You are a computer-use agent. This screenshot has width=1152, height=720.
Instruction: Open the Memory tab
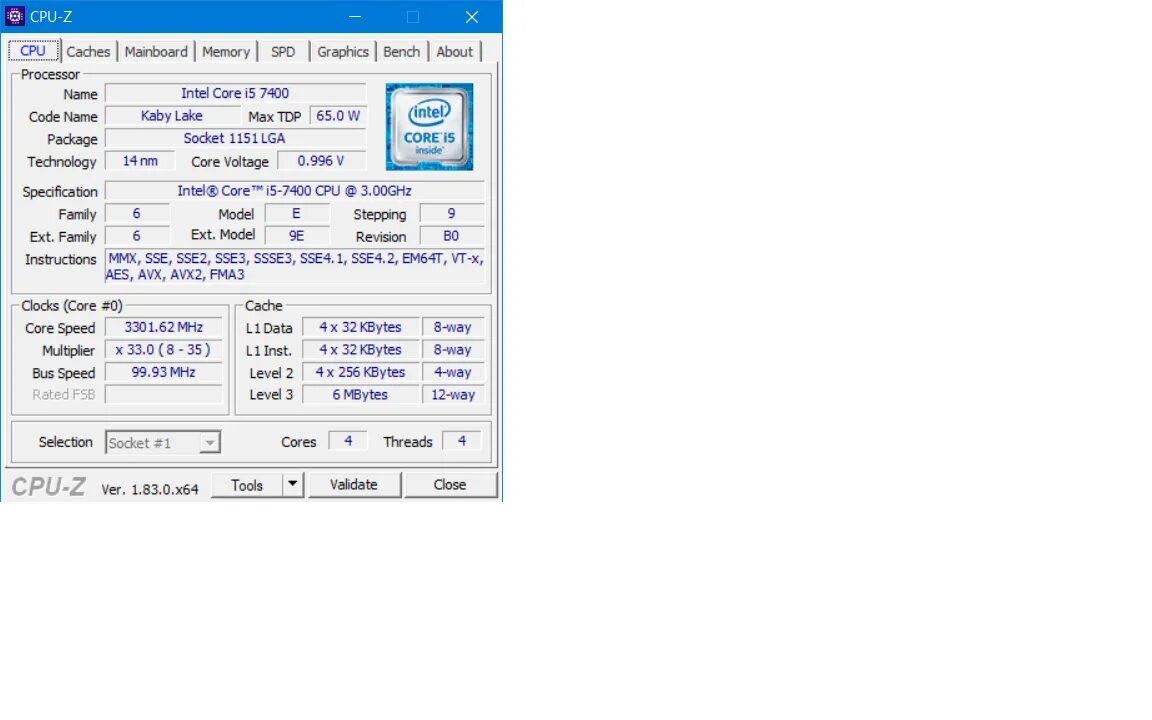tap(226, 51)
